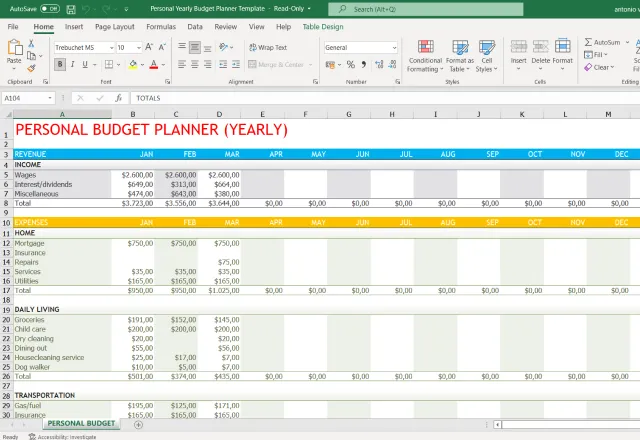Click the Redo arrow icon

click(x=106, y=9)
